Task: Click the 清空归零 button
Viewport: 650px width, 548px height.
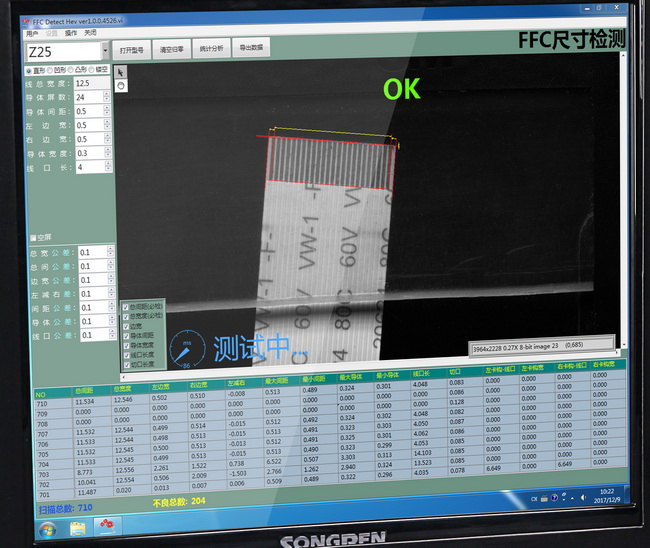Action: [172, 49]
